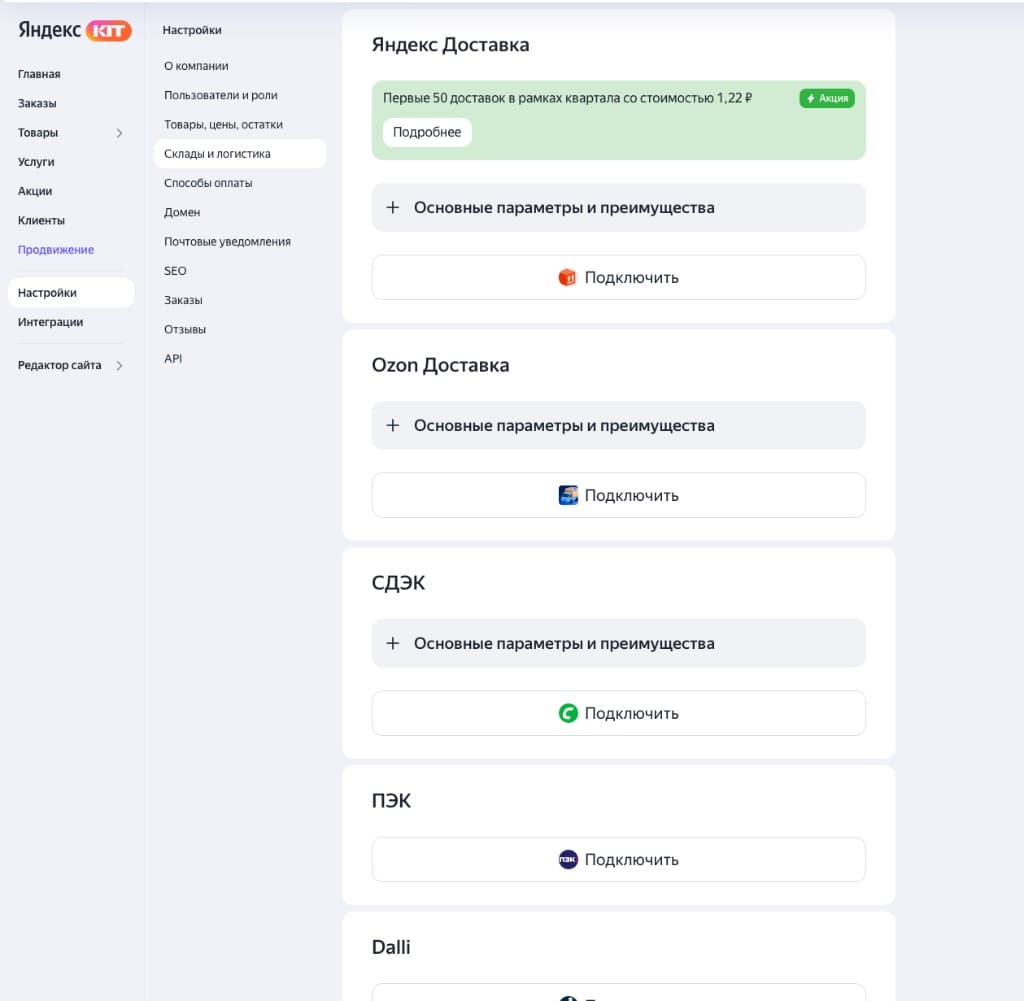
Task: Open Отзывы settings
Action: (185, 330)
